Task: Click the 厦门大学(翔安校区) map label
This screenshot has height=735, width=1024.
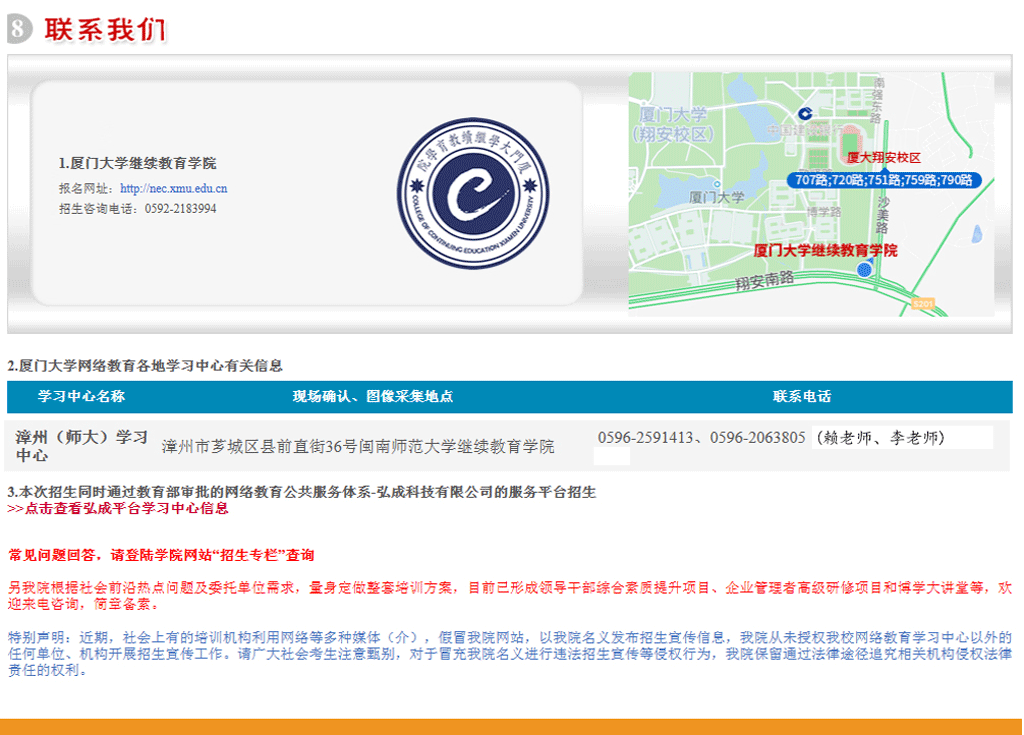Action: pyautogui.click(x=673, y=124)
